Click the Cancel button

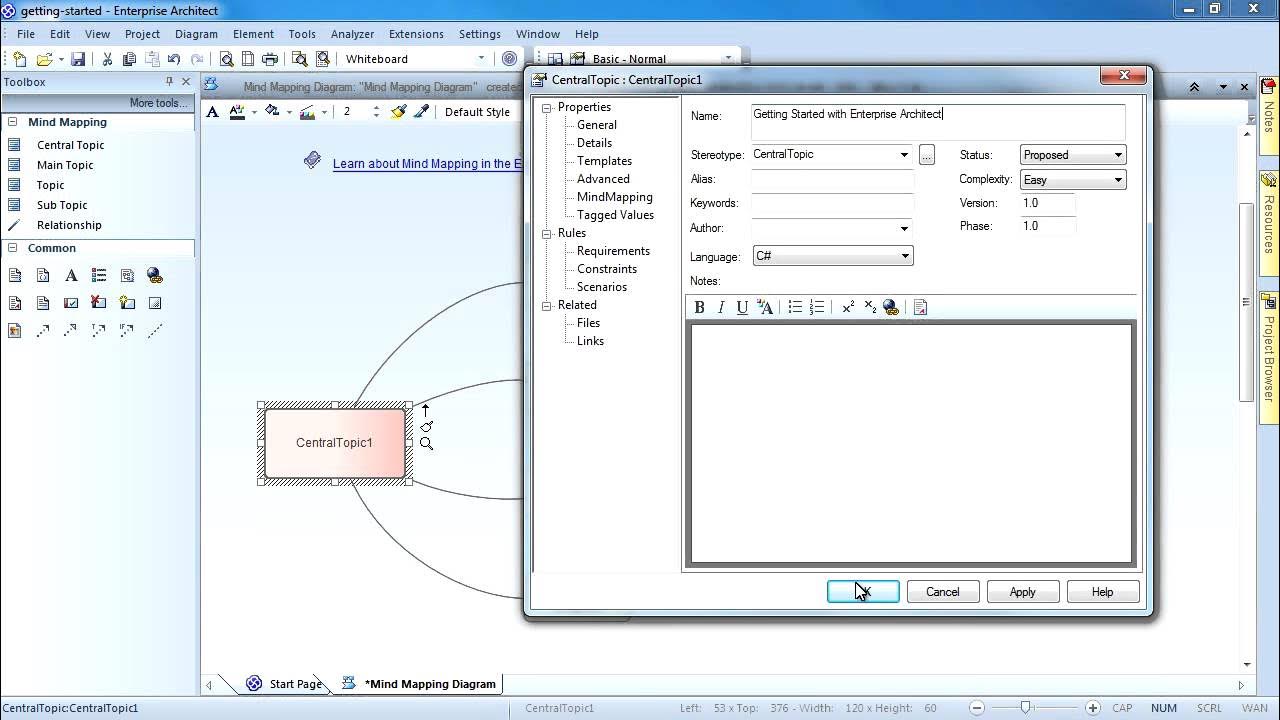tap(943, 592)
